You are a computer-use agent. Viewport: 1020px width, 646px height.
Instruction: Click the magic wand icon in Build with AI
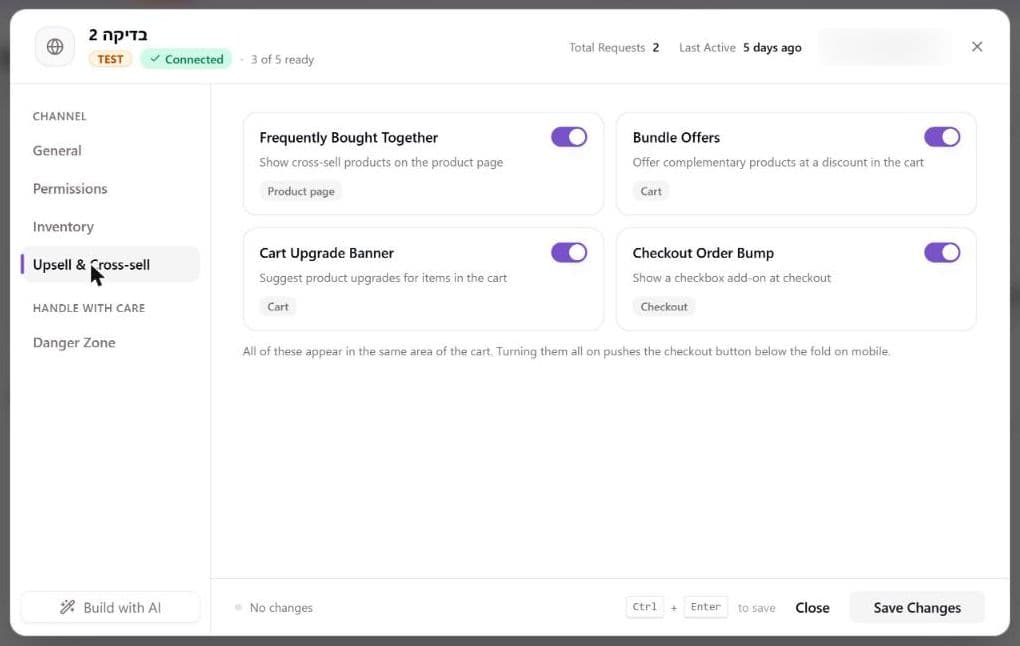tap(67, 607)
